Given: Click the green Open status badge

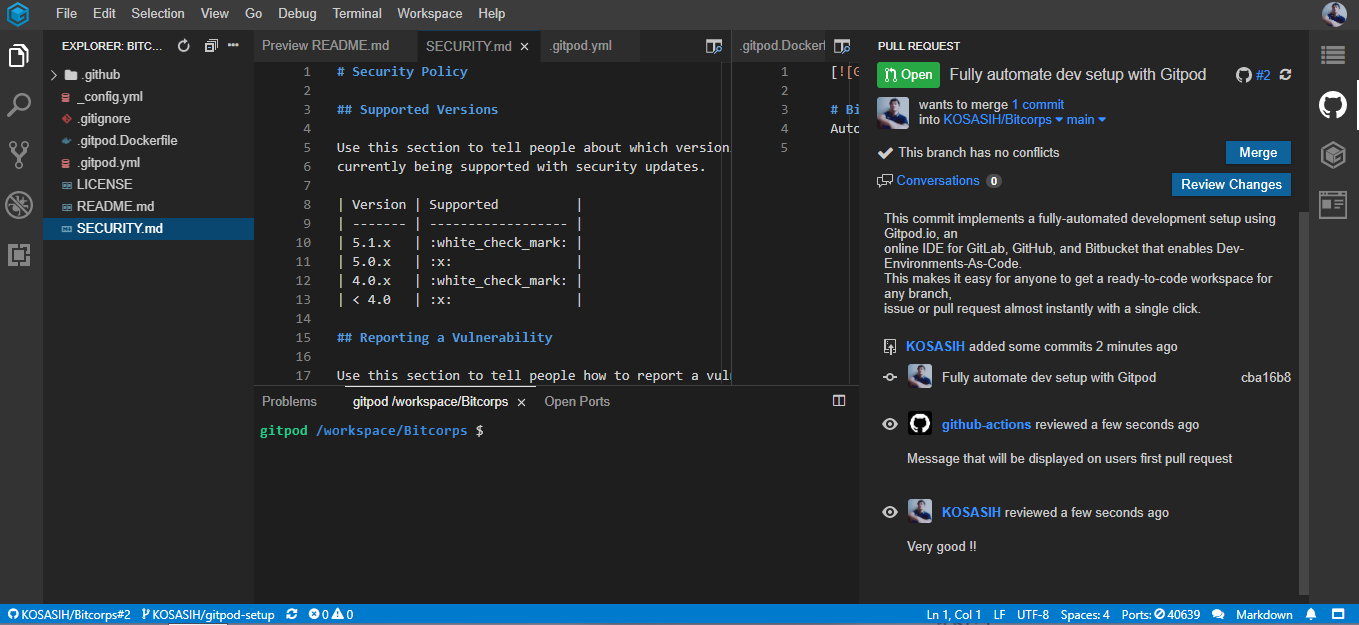Looking at the screenshot, I should [x=908, y=75].
